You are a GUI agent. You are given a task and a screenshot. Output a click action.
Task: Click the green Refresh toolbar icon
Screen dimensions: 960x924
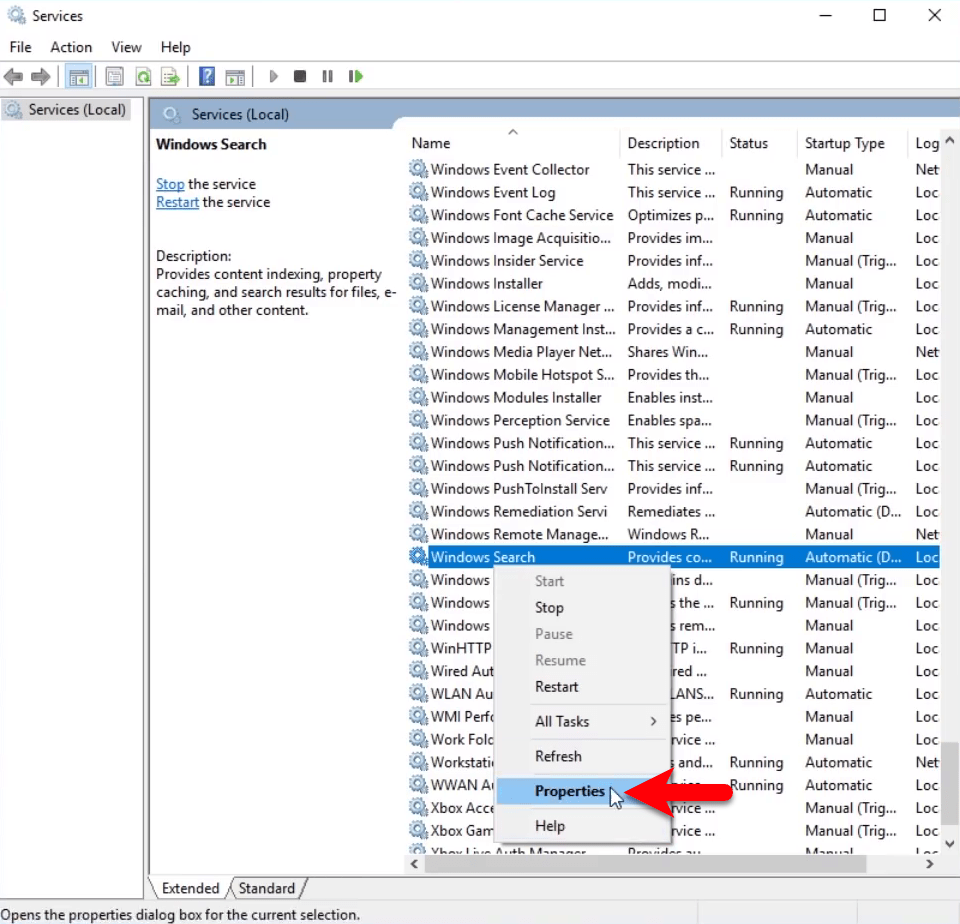pos(143,77)
